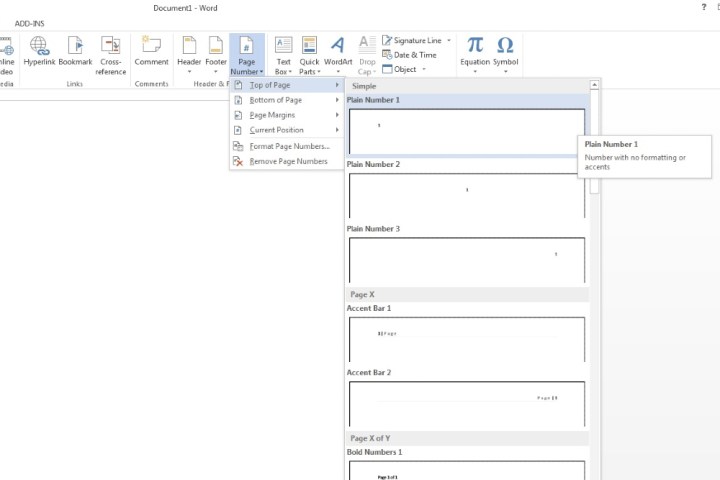
Task: Click the Bold Numbers 1 label
Action: [x=374, y=452]
